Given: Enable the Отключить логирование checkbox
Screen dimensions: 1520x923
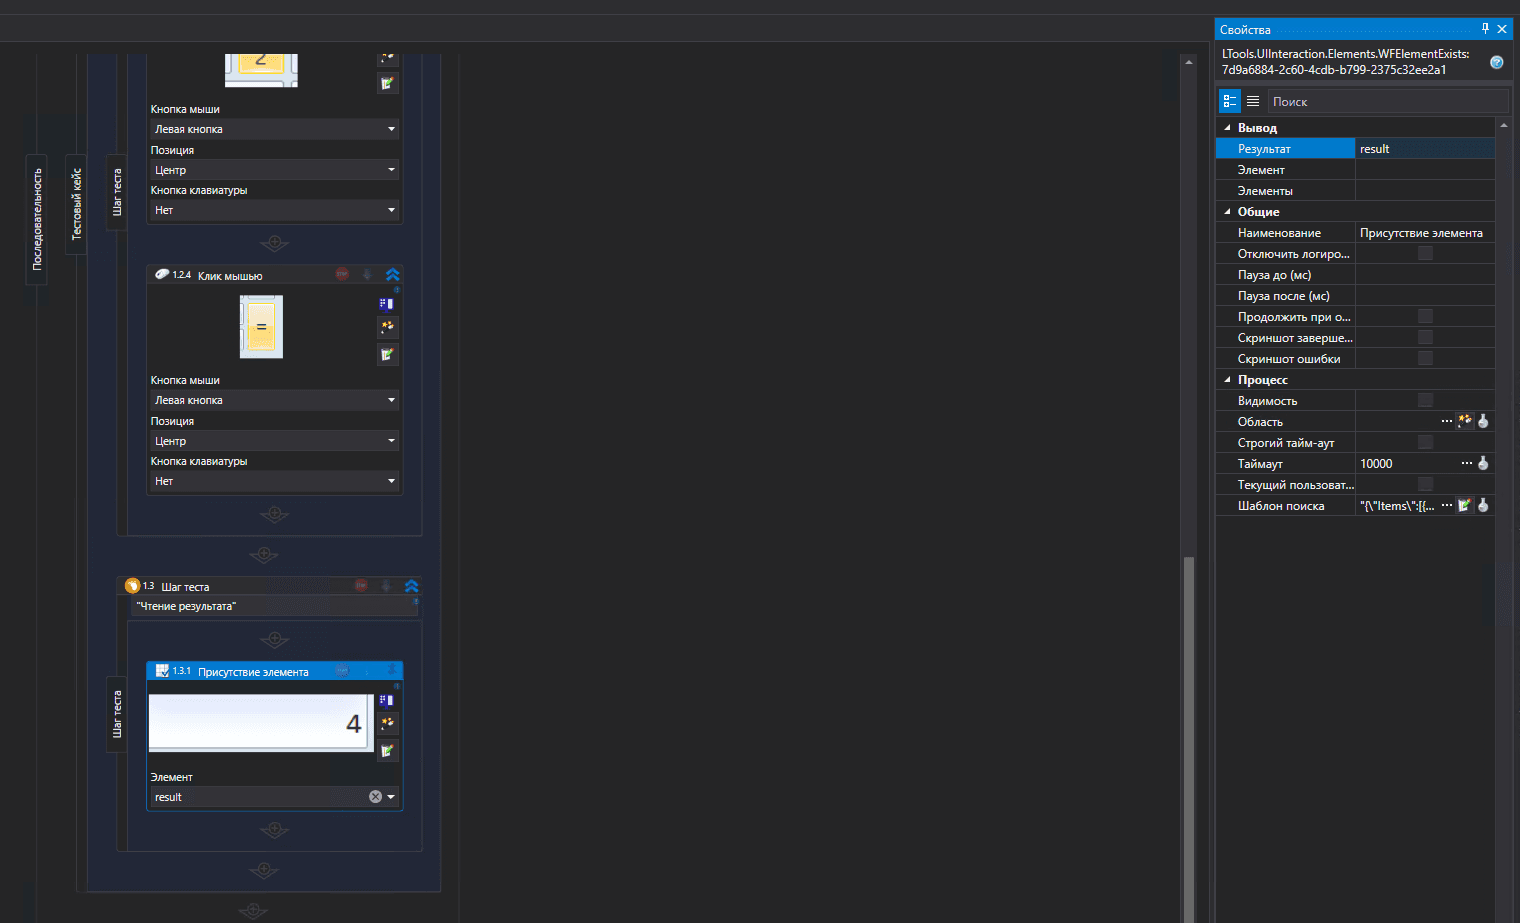Looking at the screenshot, I should click(x=1425, y=253).
